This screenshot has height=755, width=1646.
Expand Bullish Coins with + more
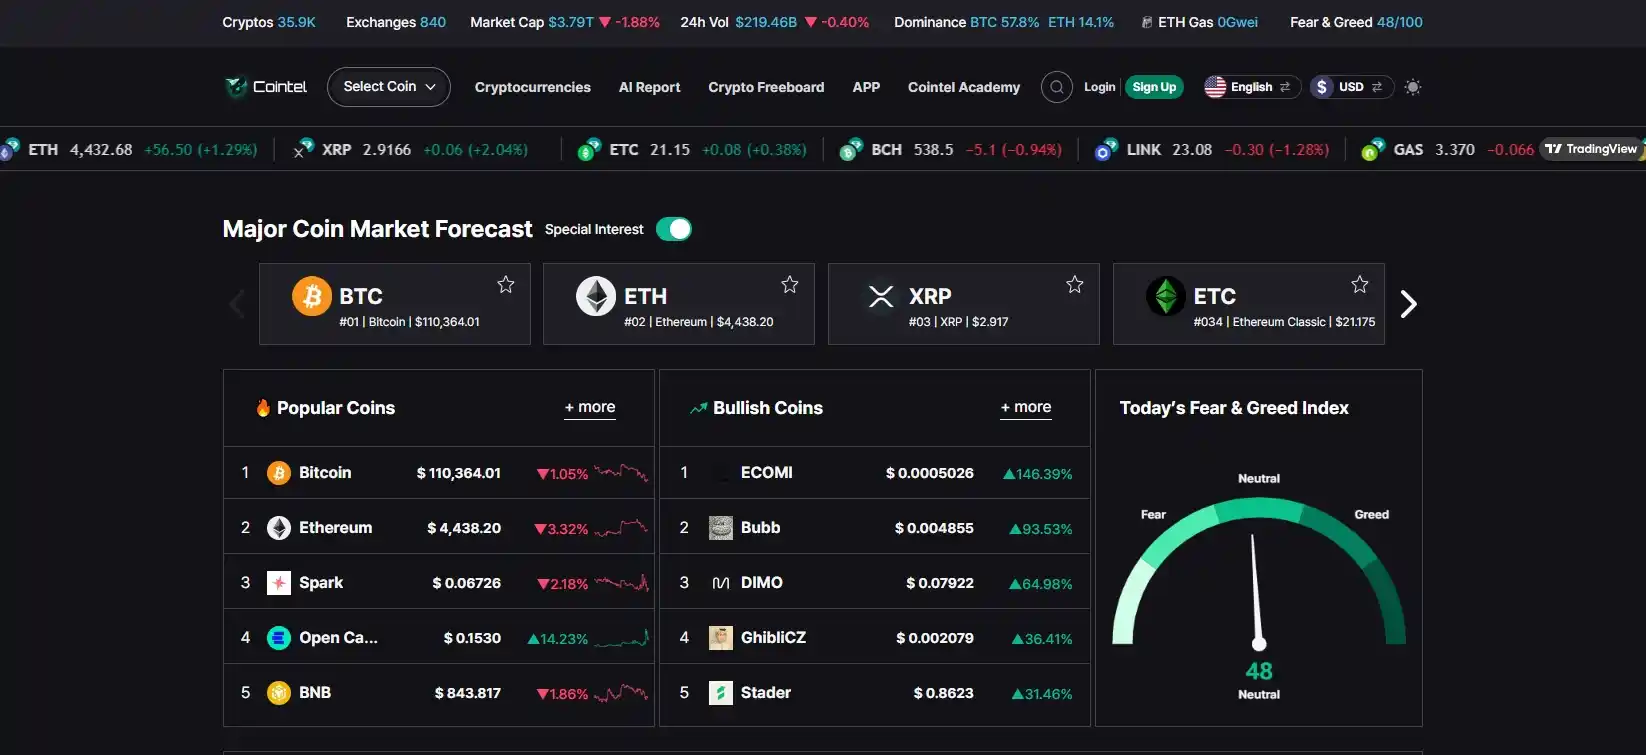tap(1026, 408)
